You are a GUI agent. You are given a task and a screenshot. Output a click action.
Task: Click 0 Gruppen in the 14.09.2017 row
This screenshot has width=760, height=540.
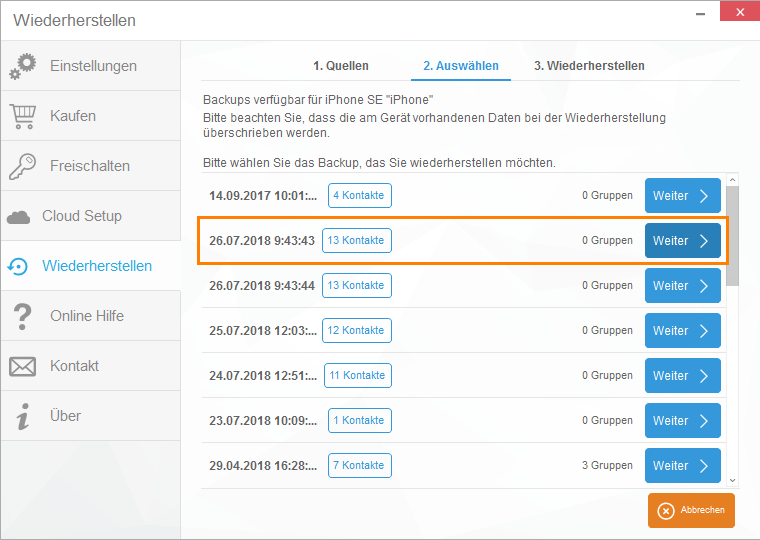coord(607,195)
